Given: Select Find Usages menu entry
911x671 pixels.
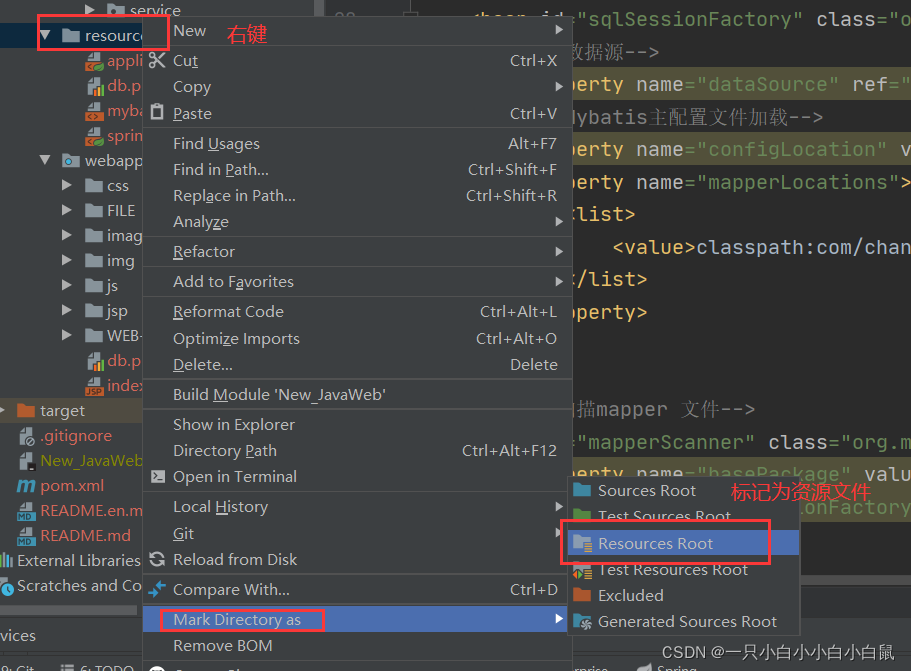Looking at the screenshot, I should 357,143.
